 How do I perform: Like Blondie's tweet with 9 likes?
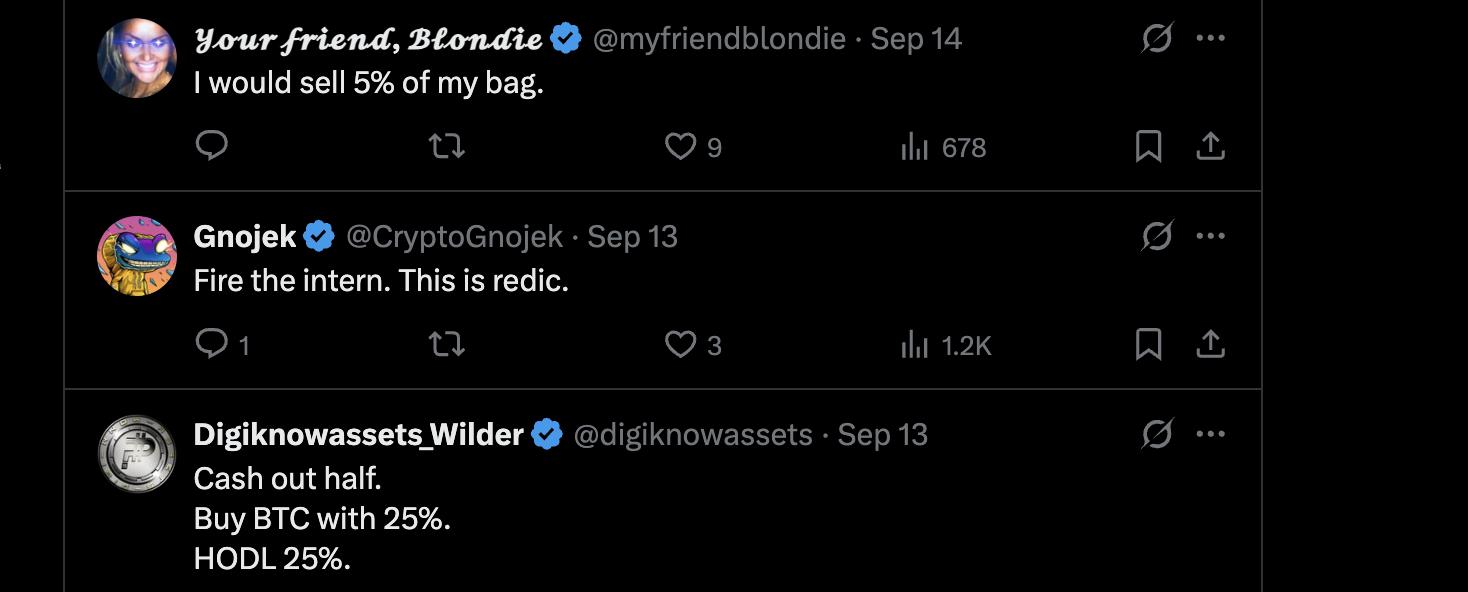point(680,147)
